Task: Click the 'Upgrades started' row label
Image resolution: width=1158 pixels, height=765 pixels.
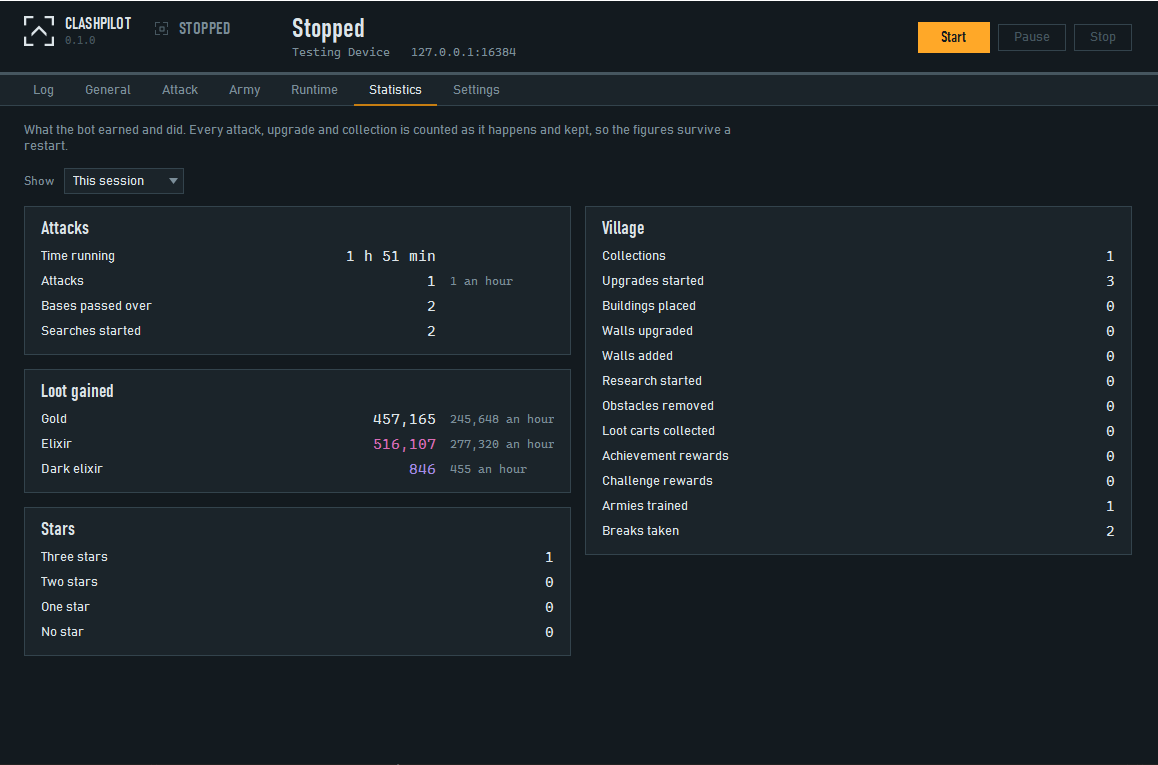Action: click(653, 281)
